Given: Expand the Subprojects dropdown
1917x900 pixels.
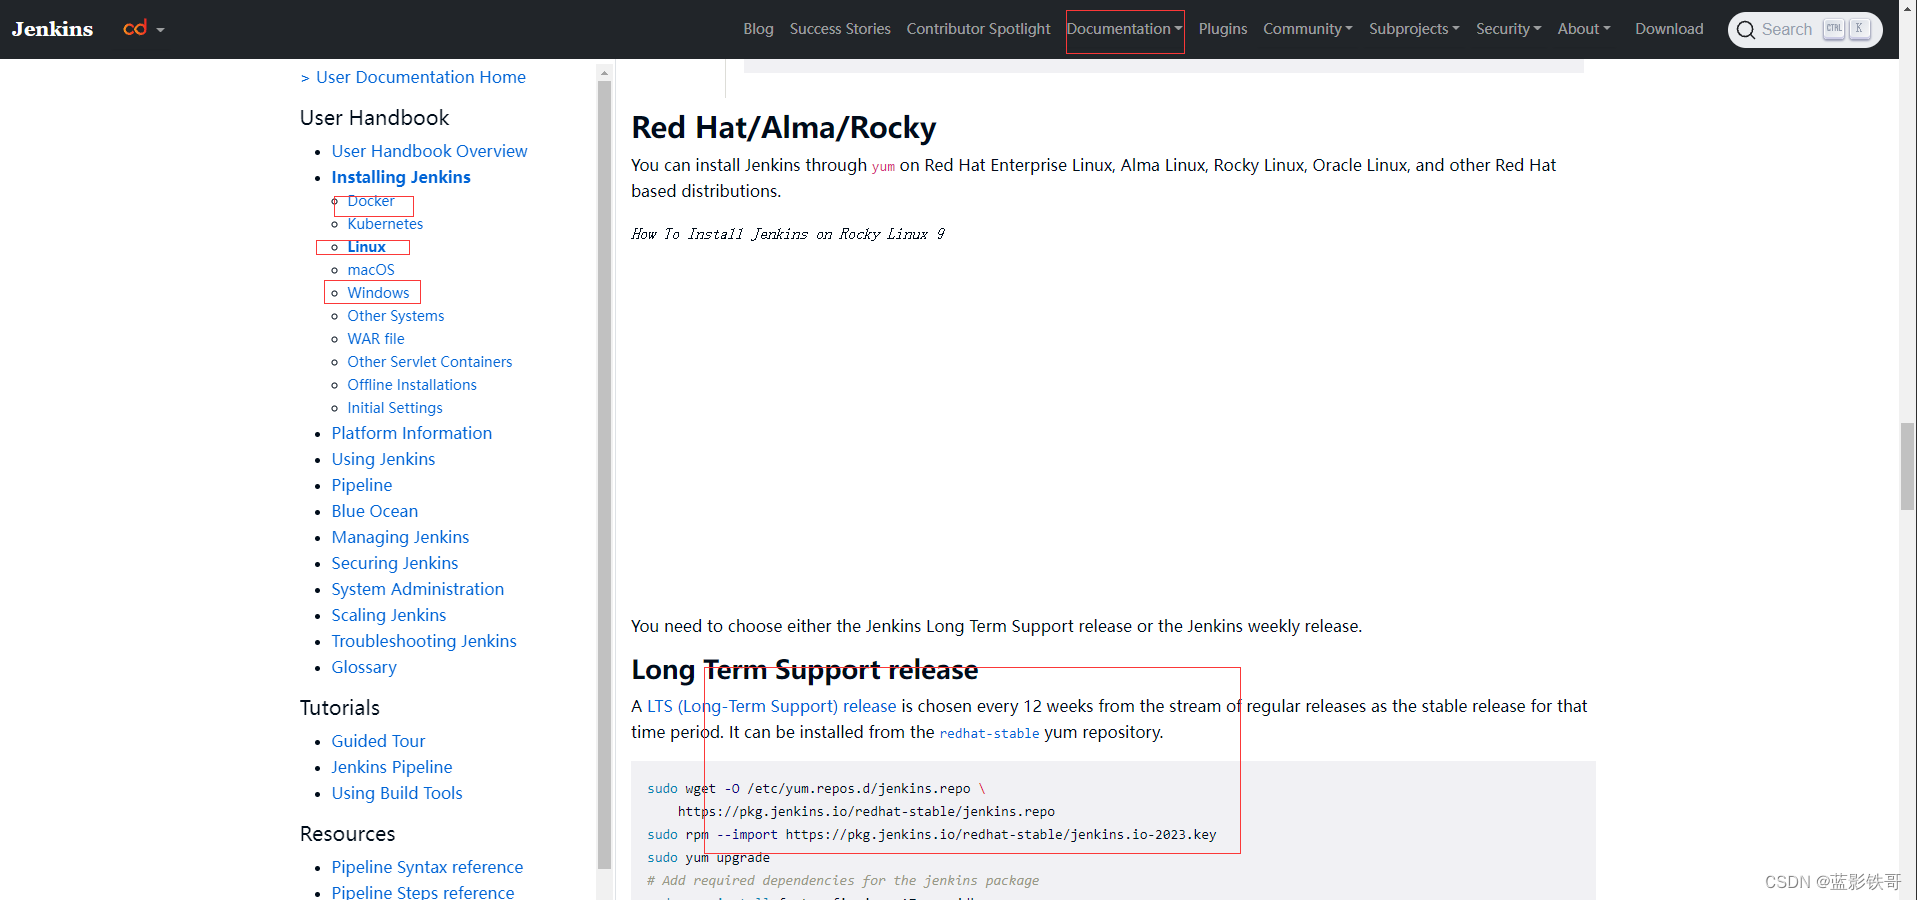Looking at the screenshot, I should tap(1414, 29).
